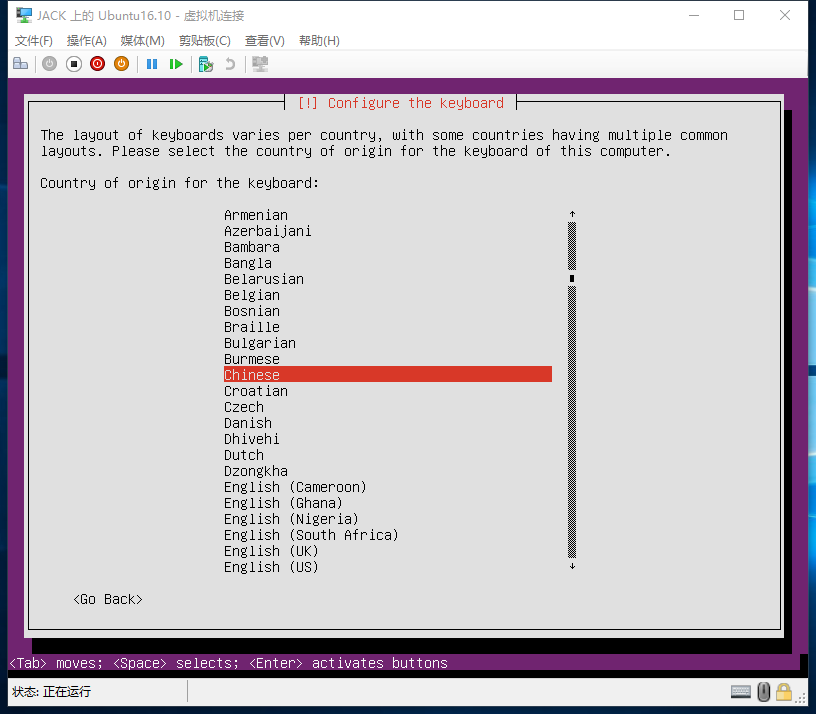Click the green Reset play icon
816x714 pixels.
point(176,64)
